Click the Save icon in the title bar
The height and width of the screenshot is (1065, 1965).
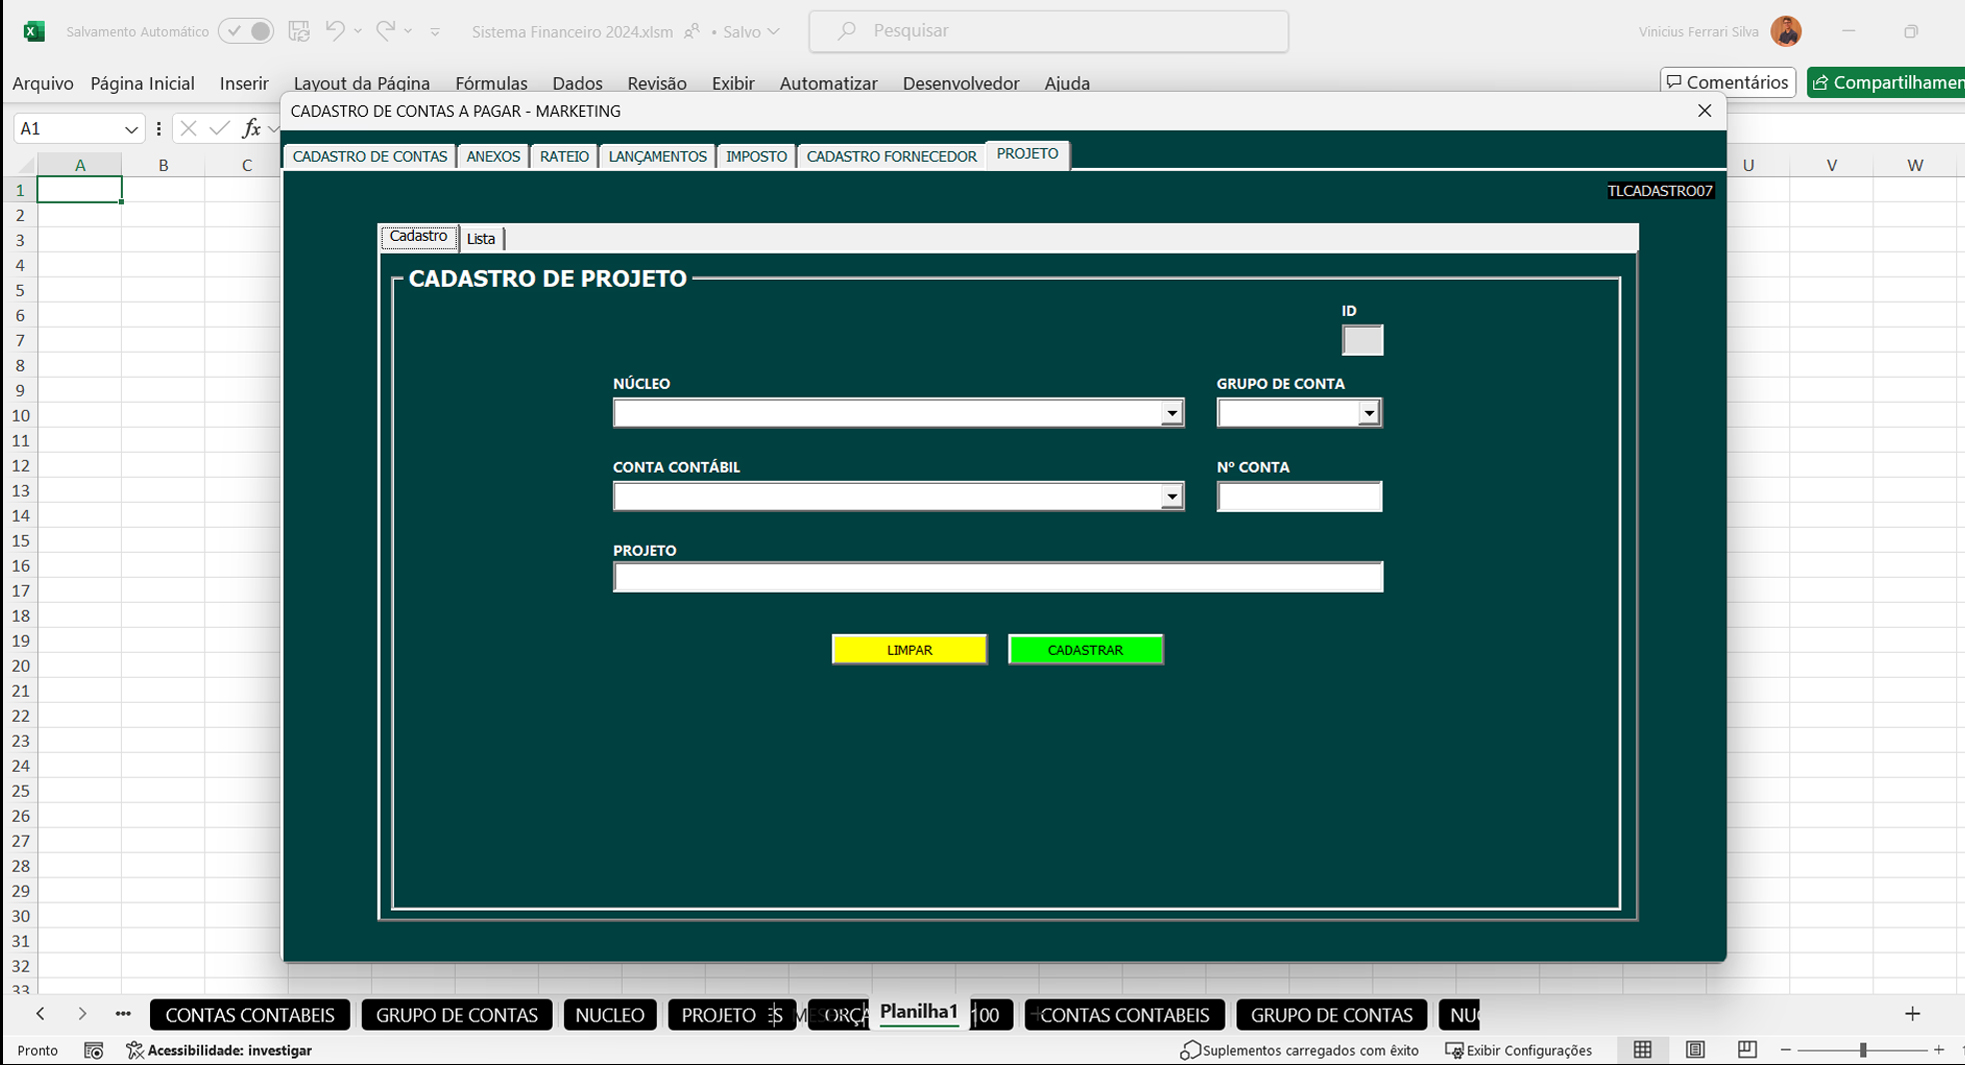[x=299, y=31]
